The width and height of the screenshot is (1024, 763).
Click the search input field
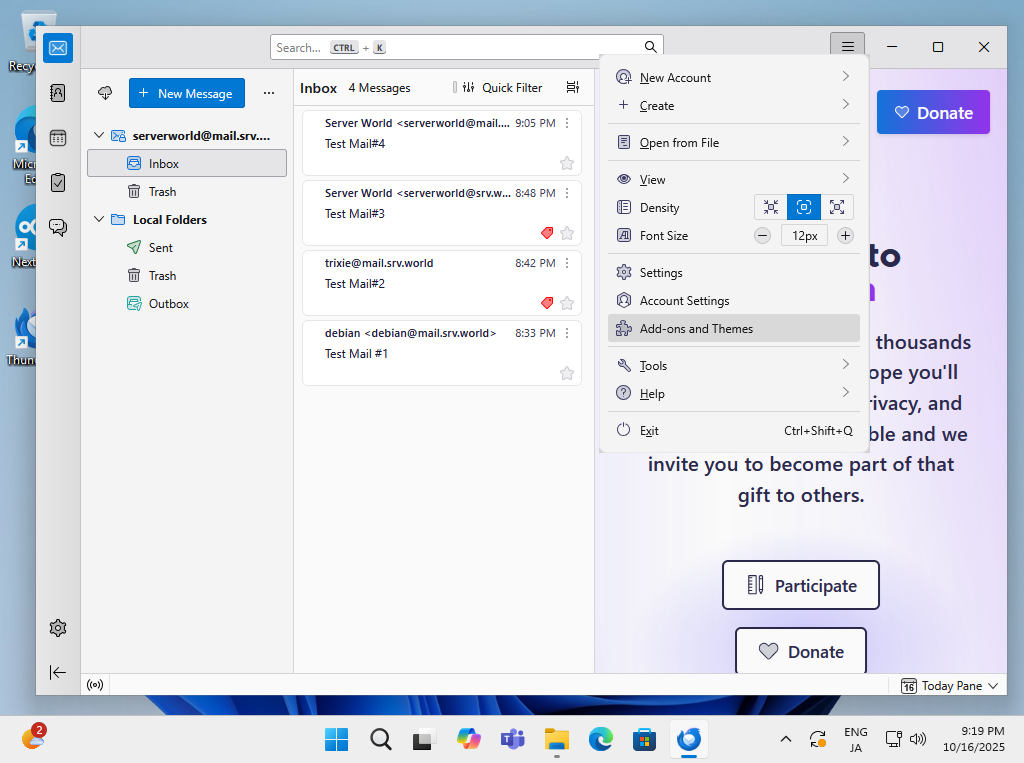pos(455,47)
